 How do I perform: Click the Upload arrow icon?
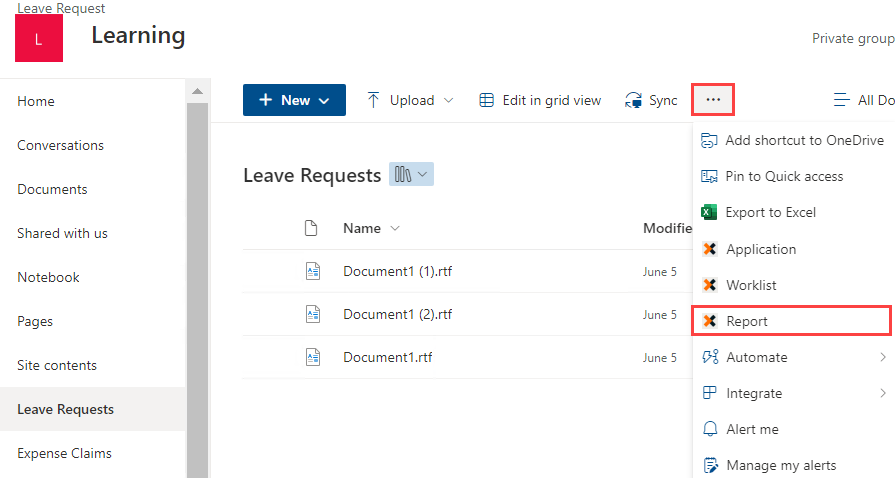(373, 100)
